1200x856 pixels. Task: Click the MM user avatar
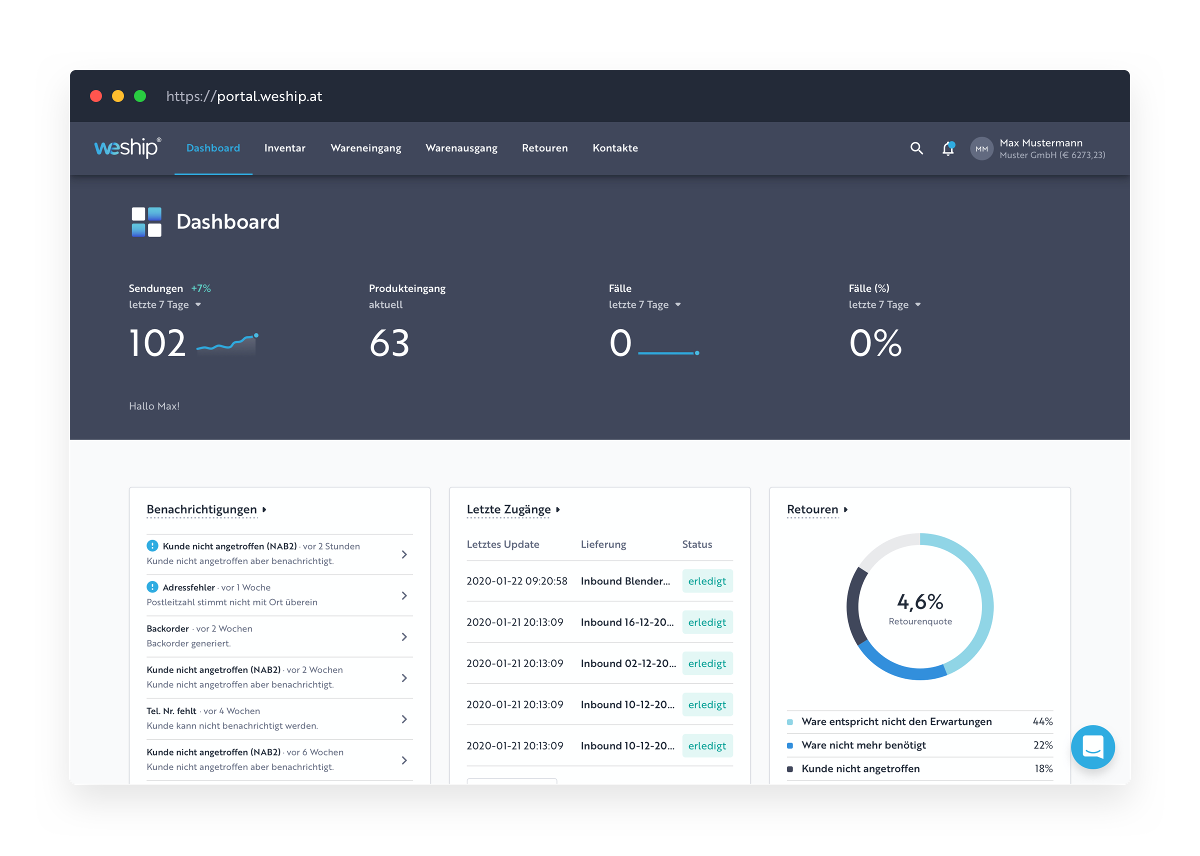(982, 149)
